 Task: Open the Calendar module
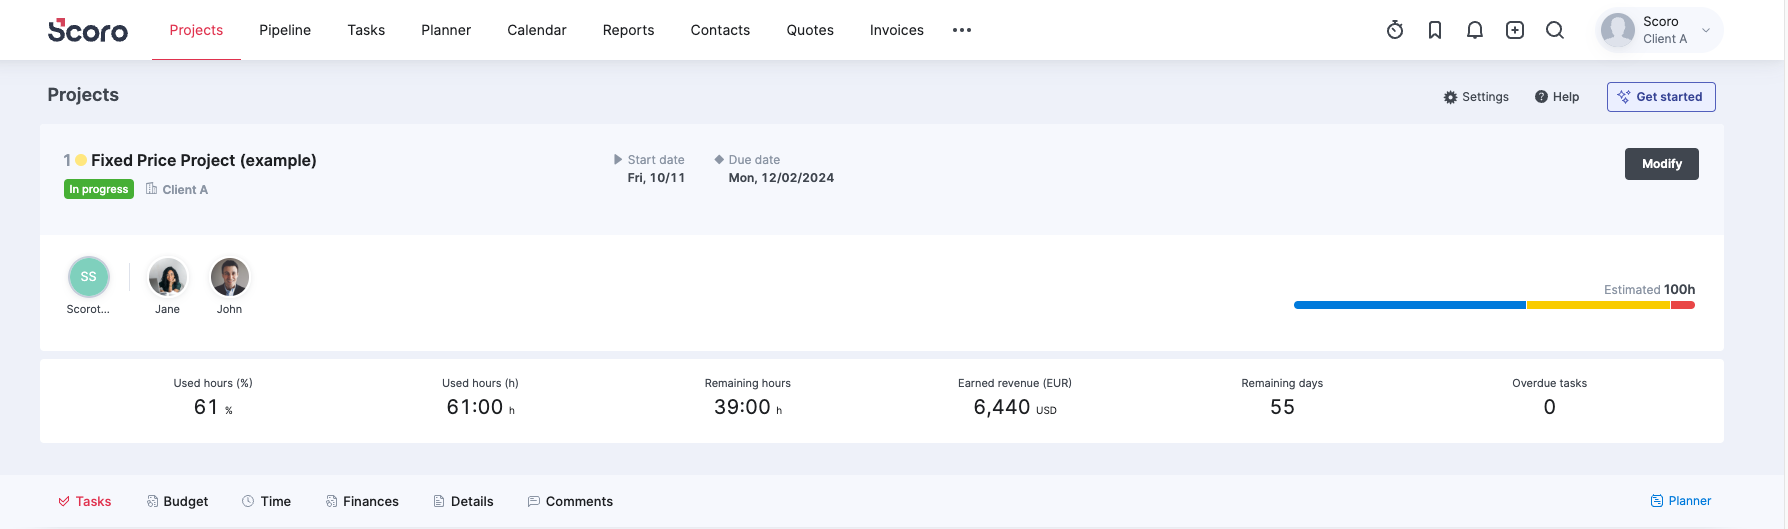point(537,30)
